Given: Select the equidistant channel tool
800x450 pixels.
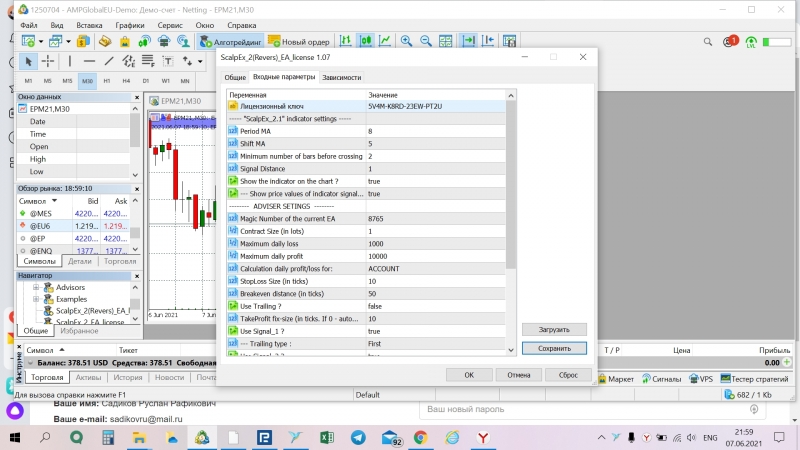Looking at the screenshot, I should [x=129, y=62].
